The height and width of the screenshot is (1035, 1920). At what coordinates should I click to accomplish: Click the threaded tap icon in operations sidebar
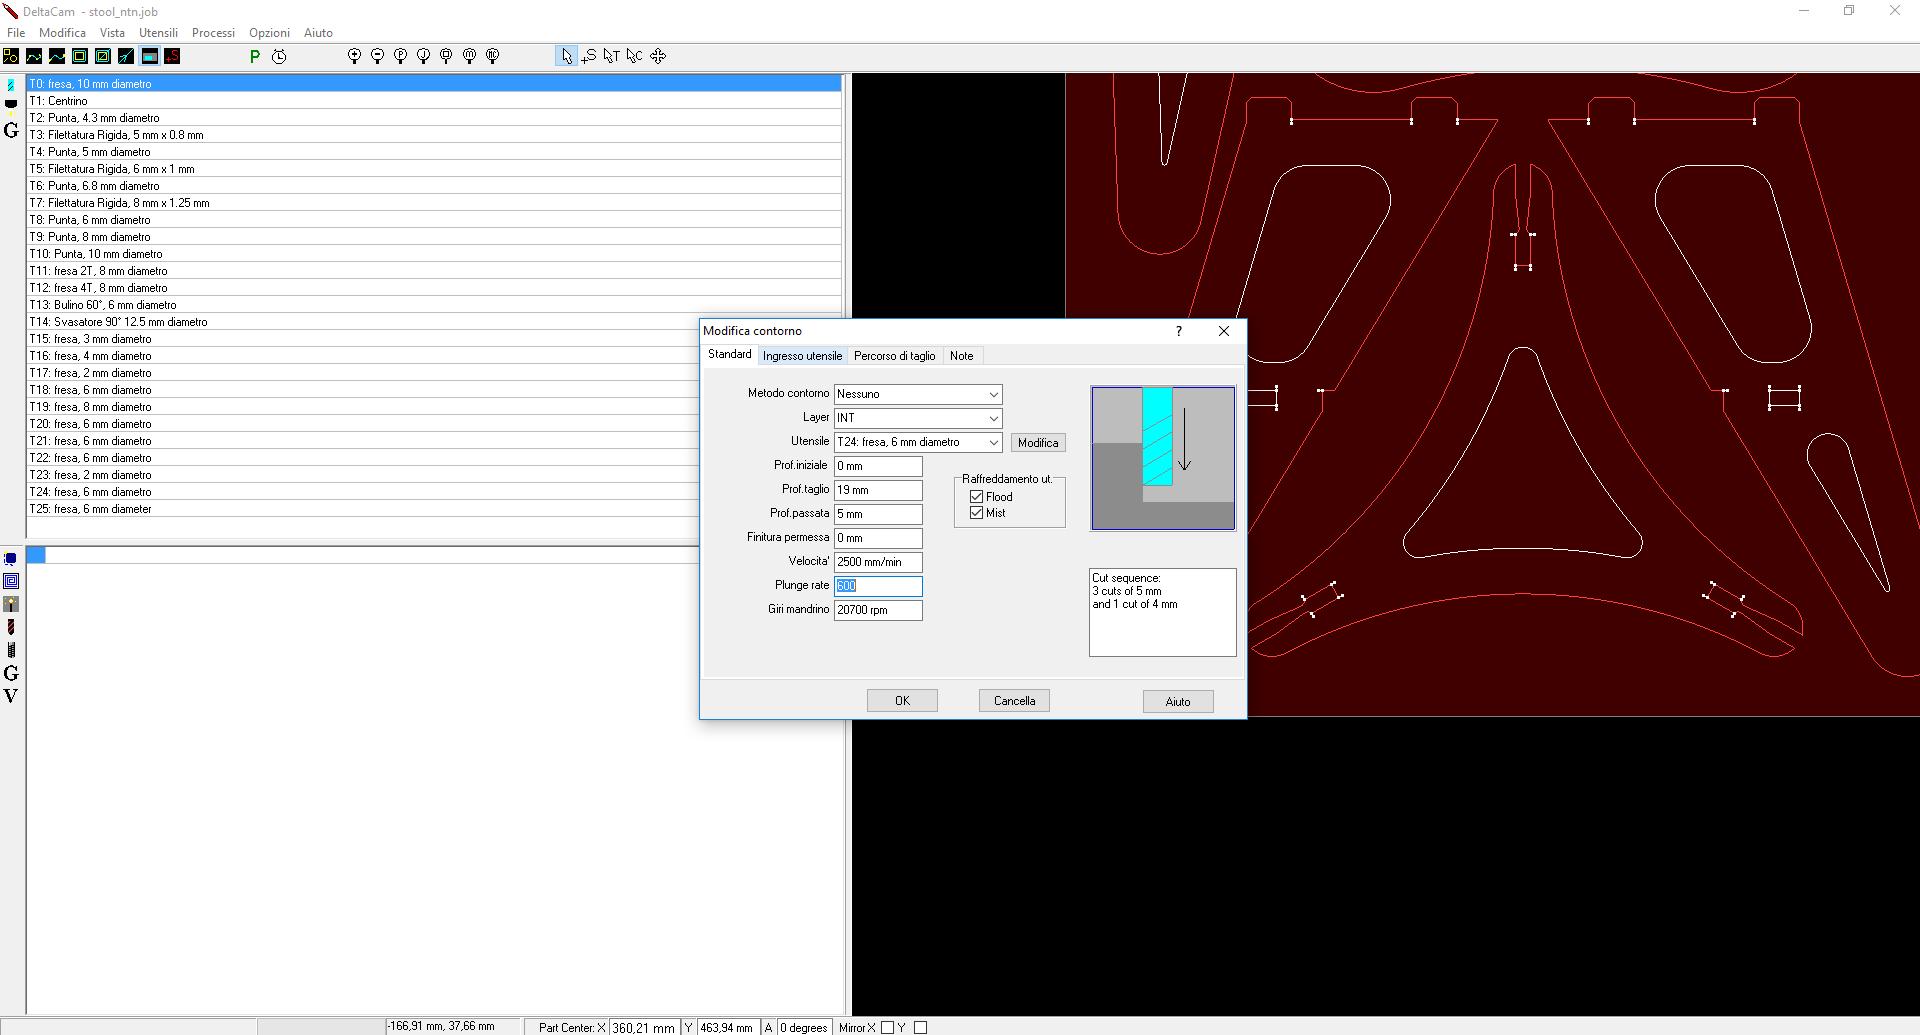pos(11,650)
